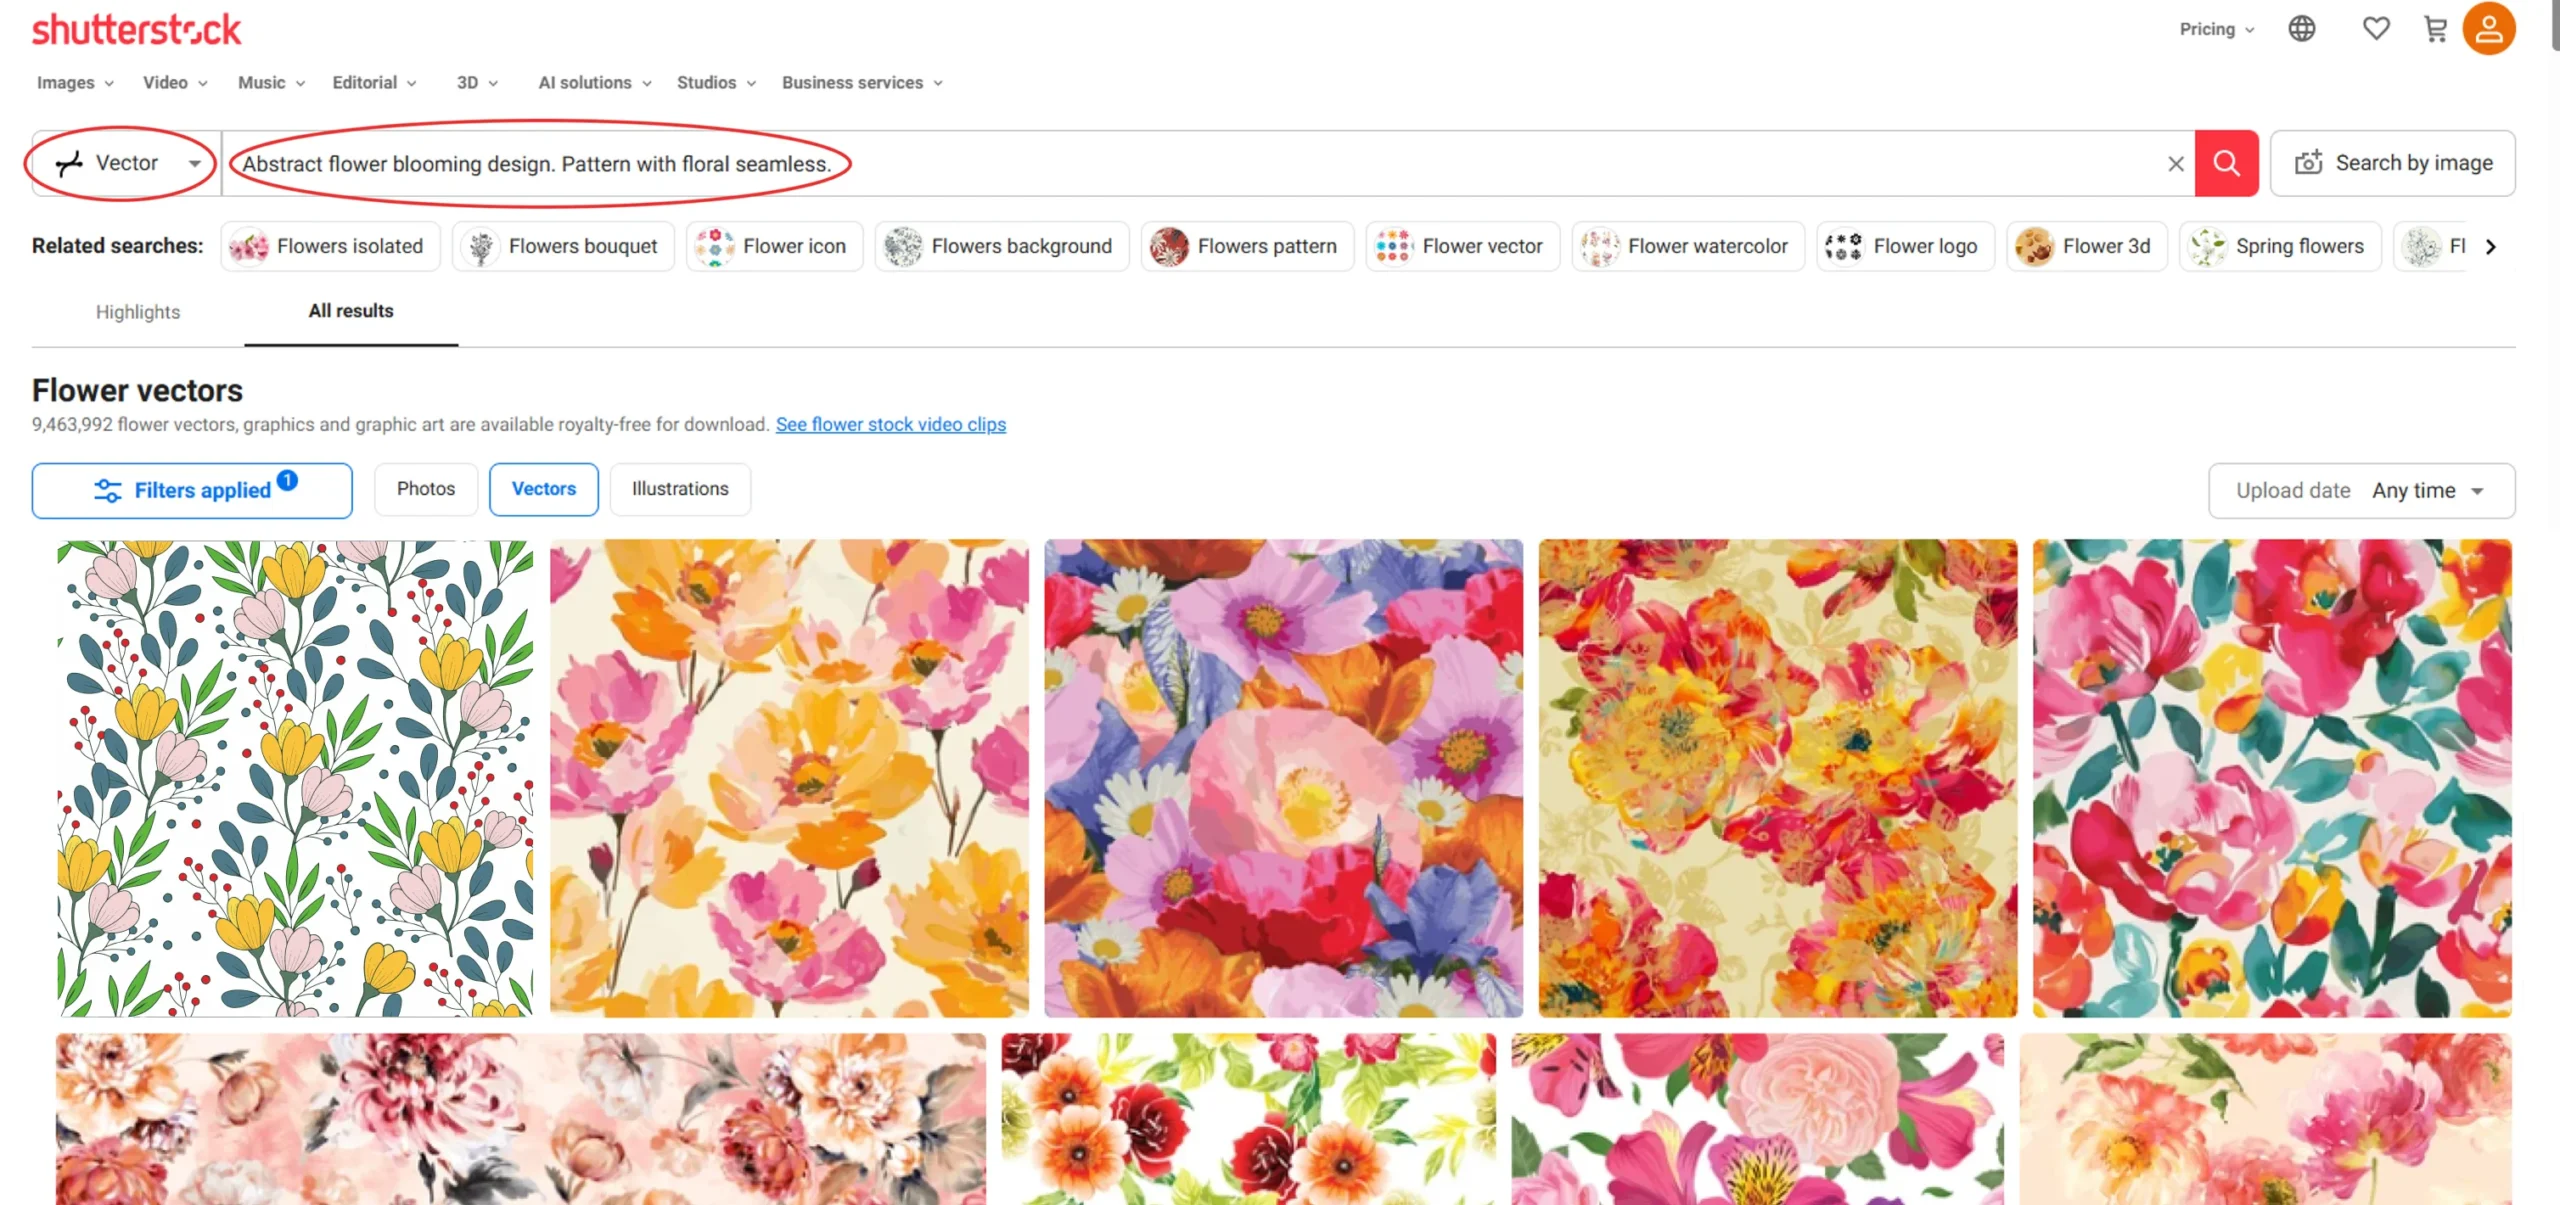Image resolution: width=2560 pixels, height=1205 pixels.
Task: Expand the Studios menu
Action: click(x=716, y=83)
